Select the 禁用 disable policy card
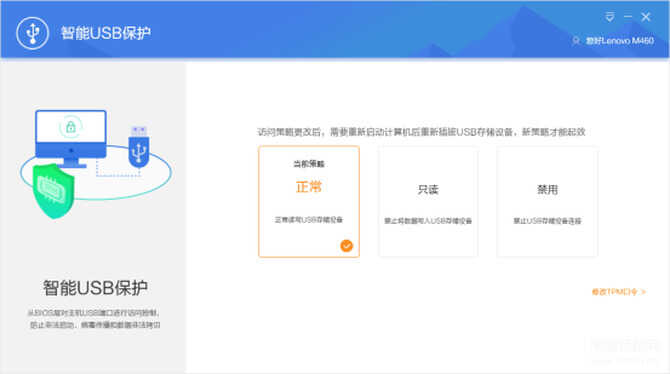670x374 pixels. [547, 201]
